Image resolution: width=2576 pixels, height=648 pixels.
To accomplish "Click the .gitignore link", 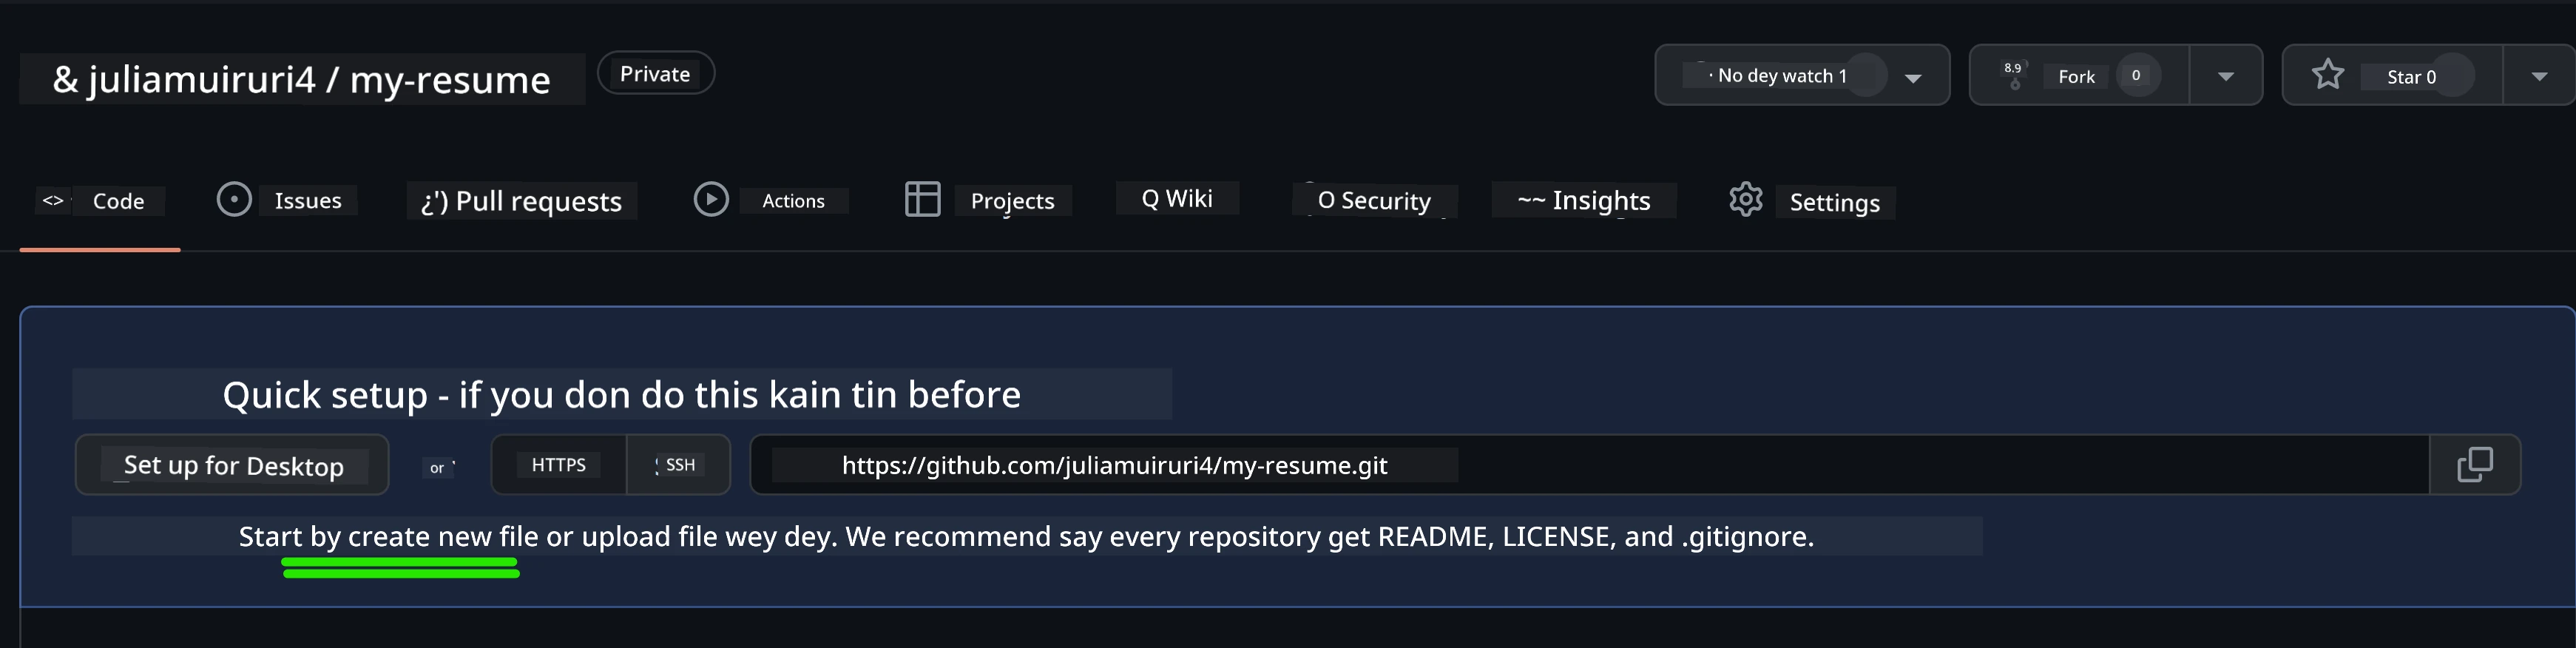I will click(1744, 537).
